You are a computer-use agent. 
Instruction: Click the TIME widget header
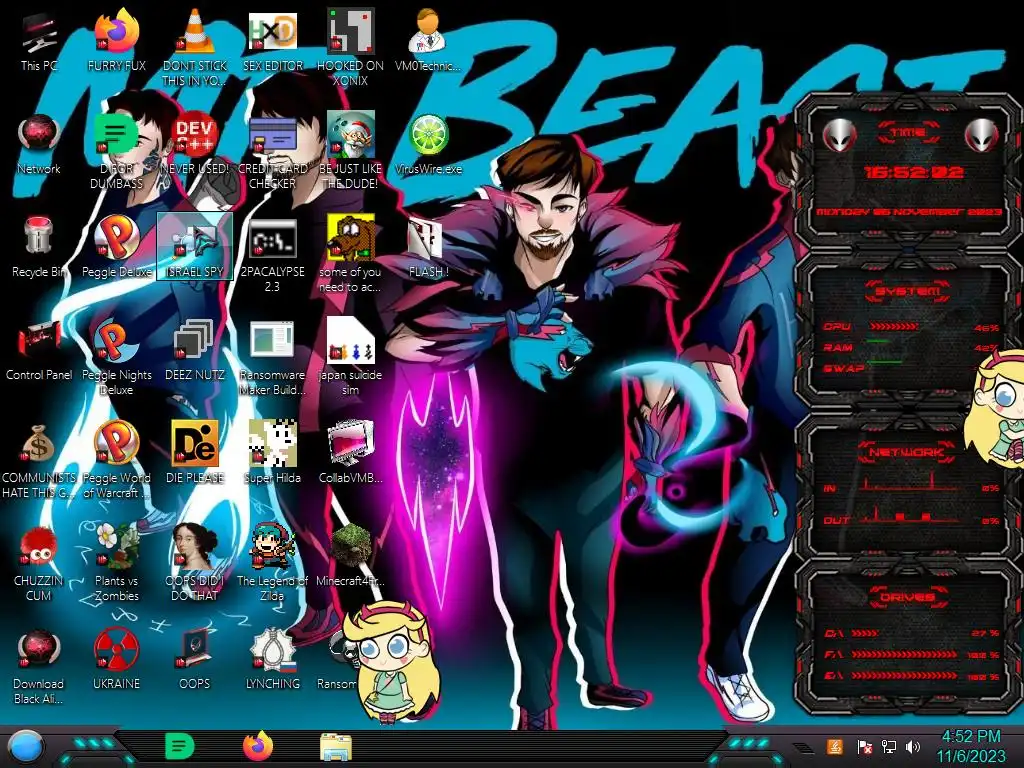click(x=908, y=133)
